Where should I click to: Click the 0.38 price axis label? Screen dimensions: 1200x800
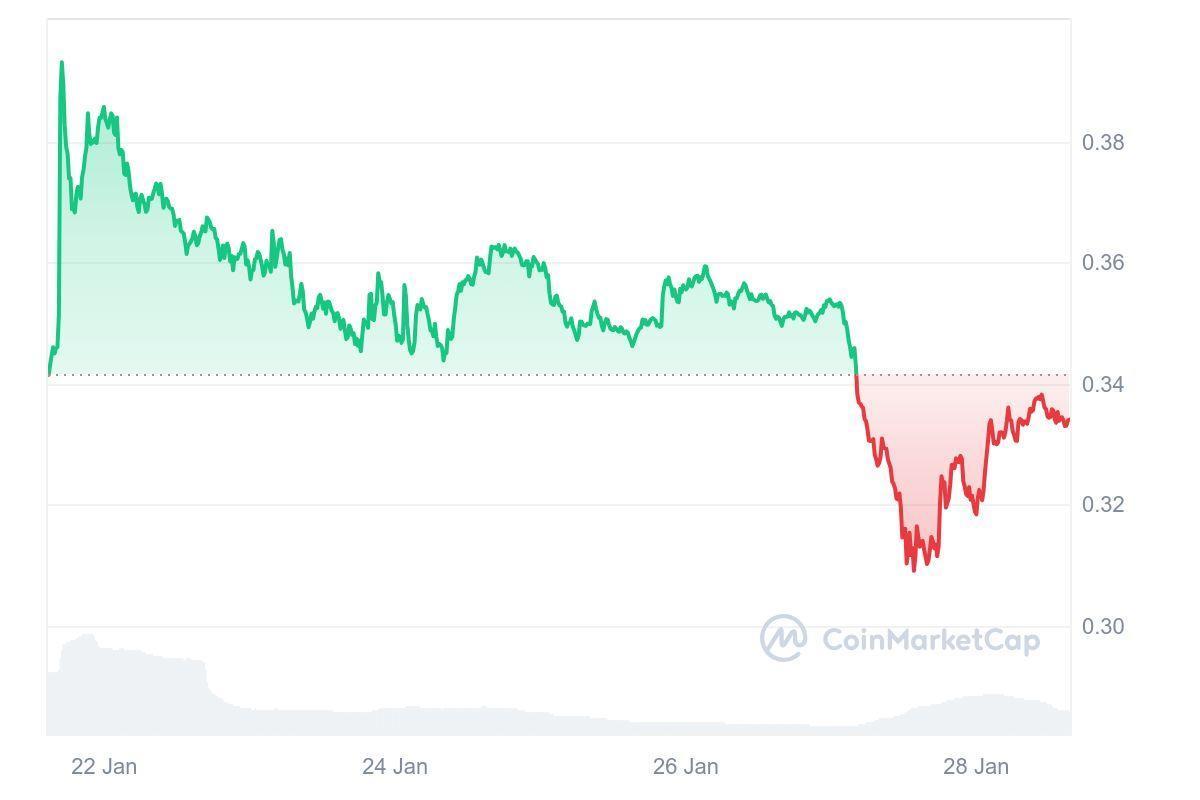point(1103,143)
